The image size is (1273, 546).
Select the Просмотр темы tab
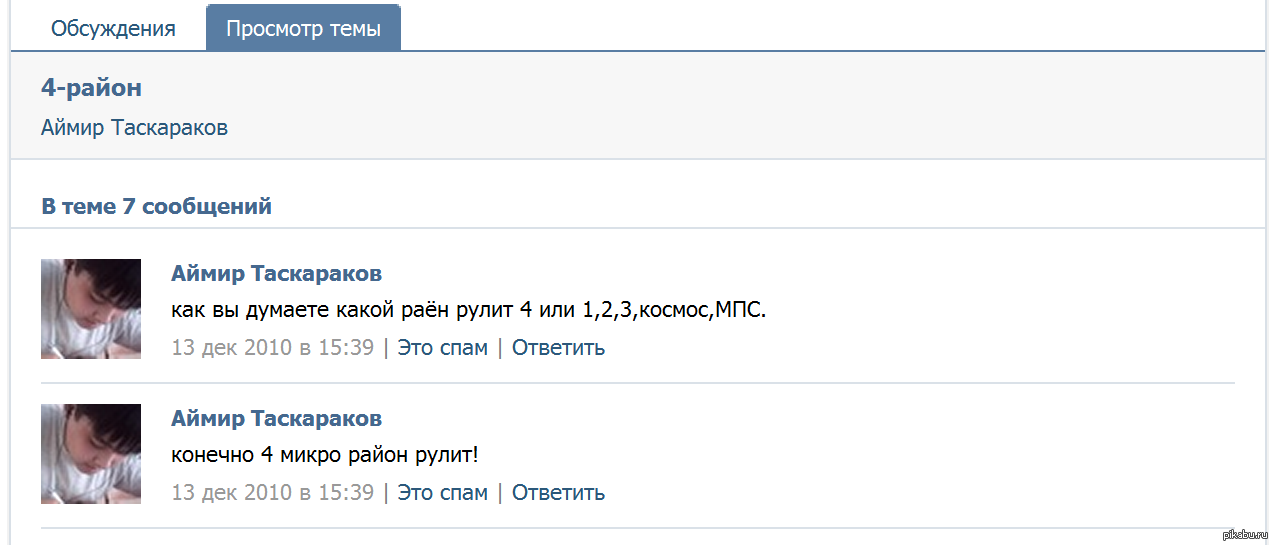pyautogui.click(x=303, y=28)
